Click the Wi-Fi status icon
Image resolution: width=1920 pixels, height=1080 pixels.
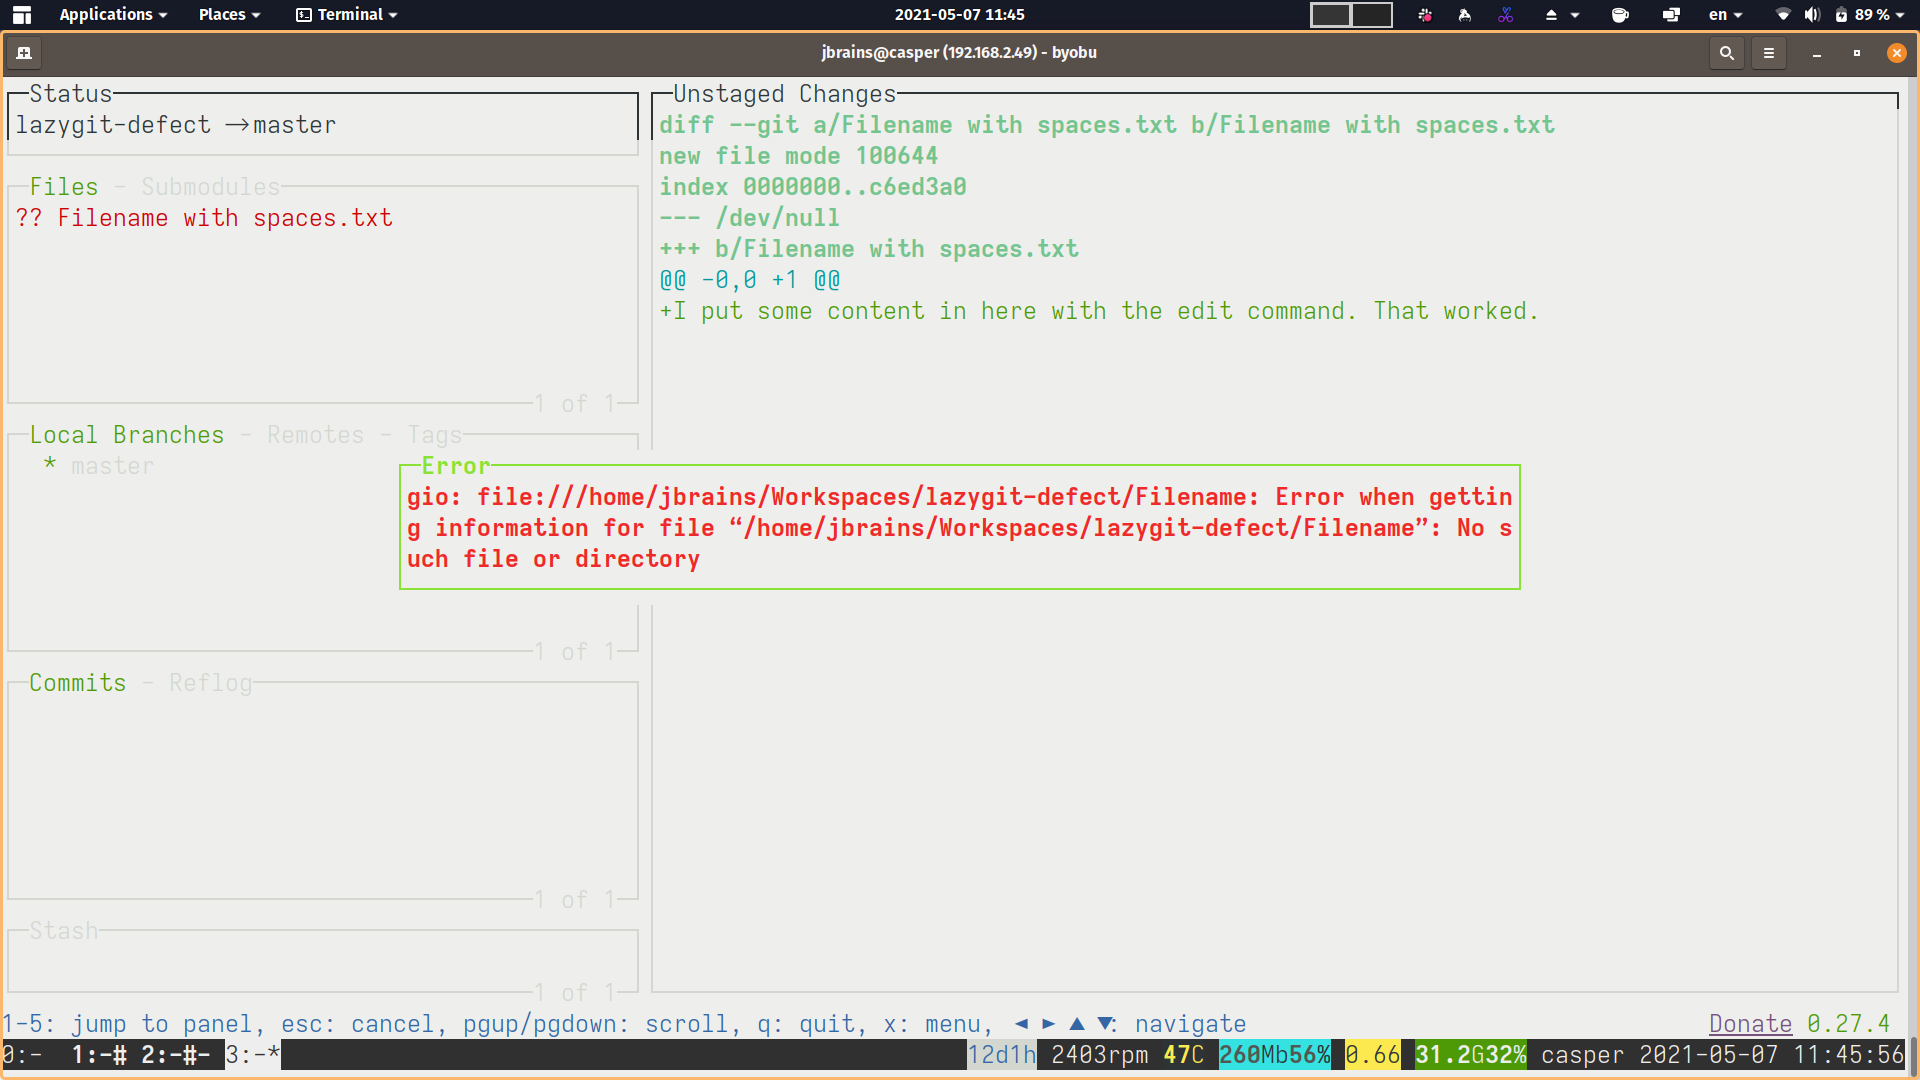1781,15
